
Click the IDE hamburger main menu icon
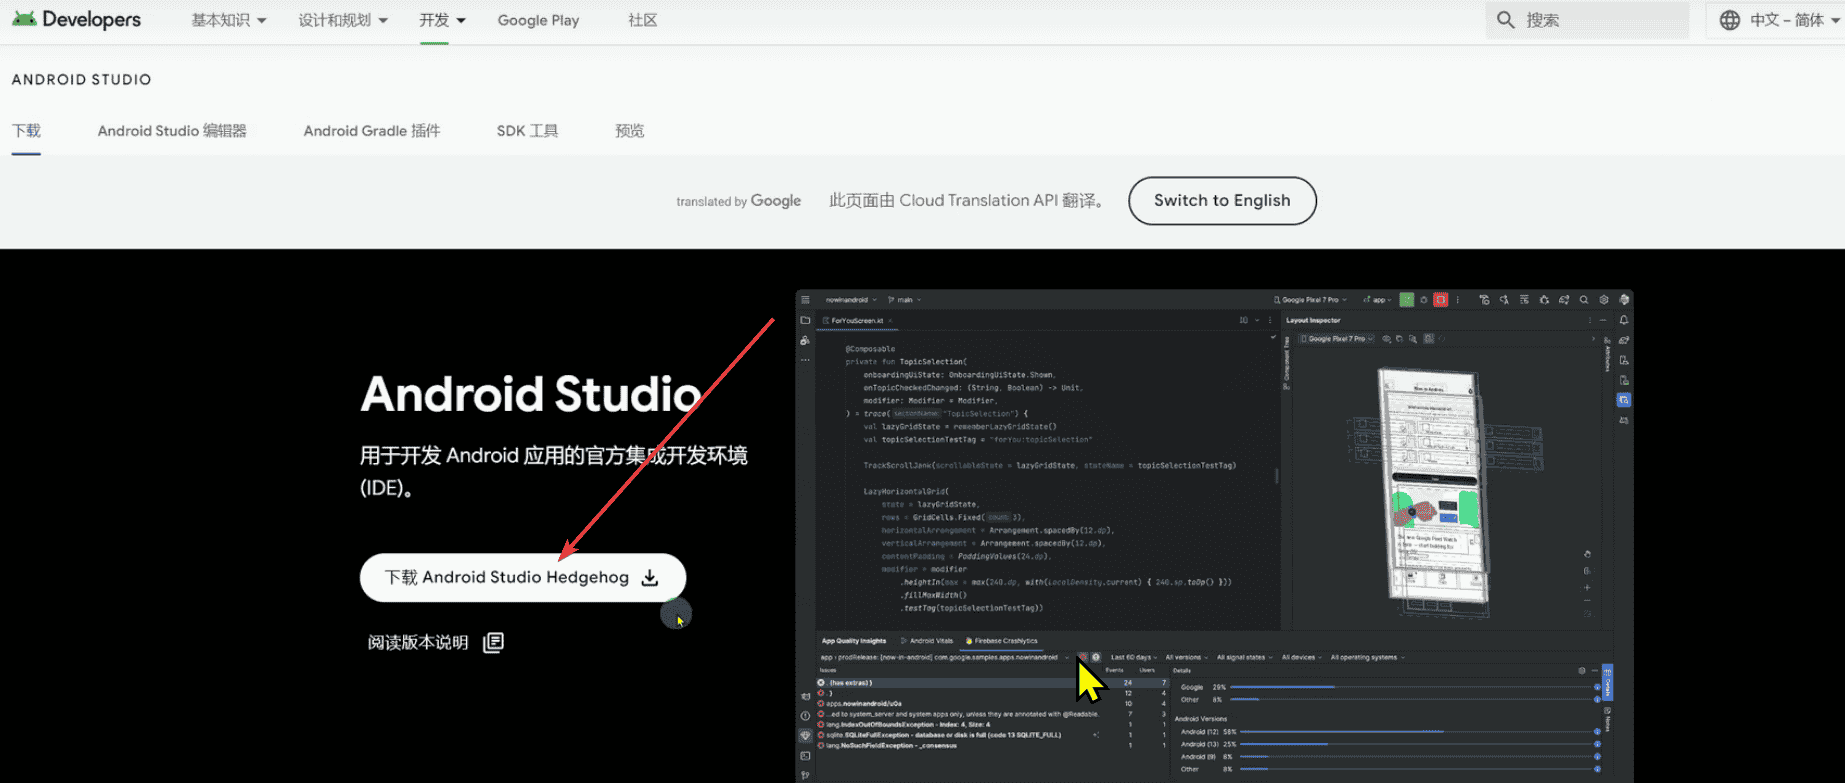(x=805, y=300)
